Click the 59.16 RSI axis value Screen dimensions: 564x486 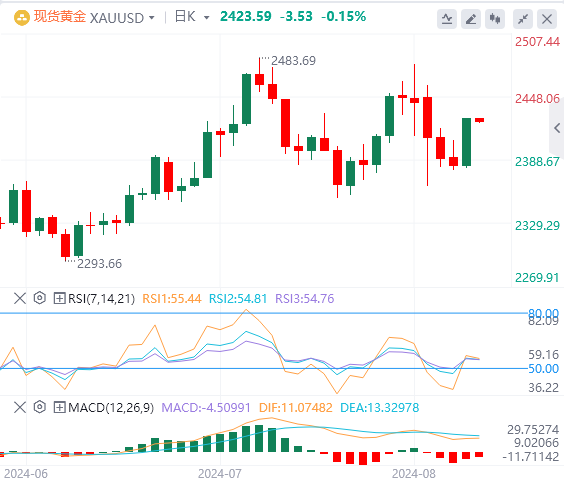pyautogui.click(x=543, y=355)
